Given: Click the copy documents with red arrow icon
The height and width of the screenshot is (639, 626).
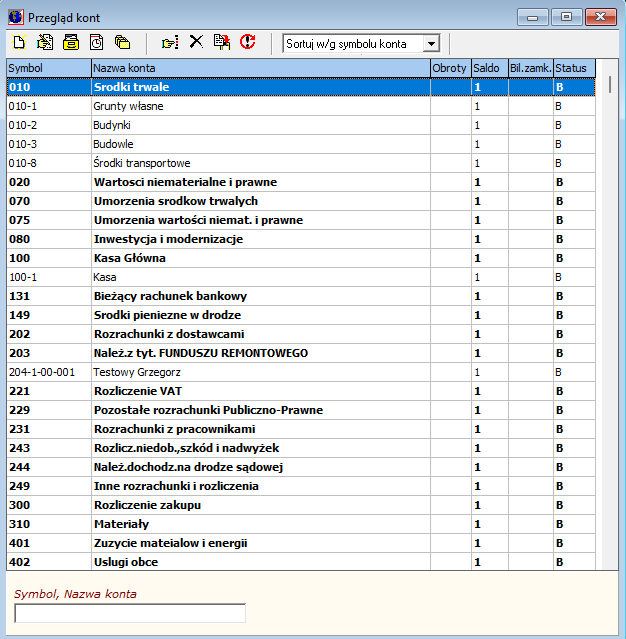Looking at the screenshot, I should pos(222,42).
